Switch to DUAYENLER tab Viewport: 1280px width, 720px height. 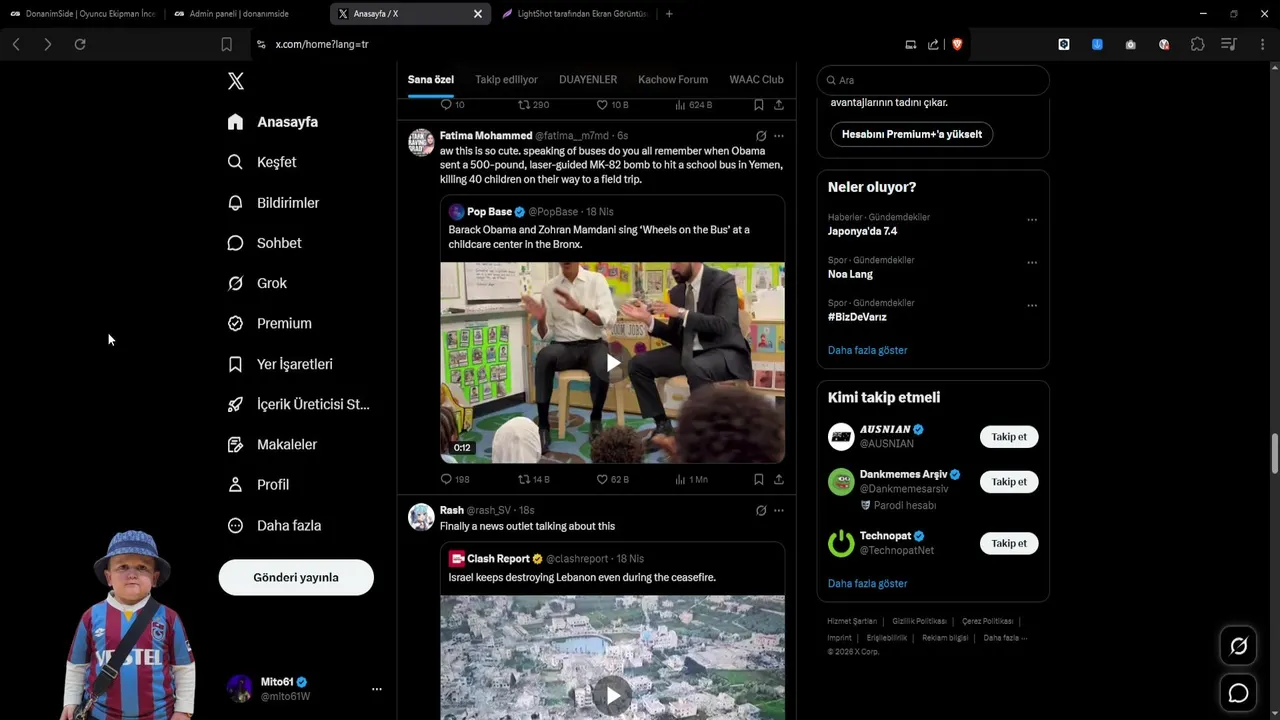point(588,80)
